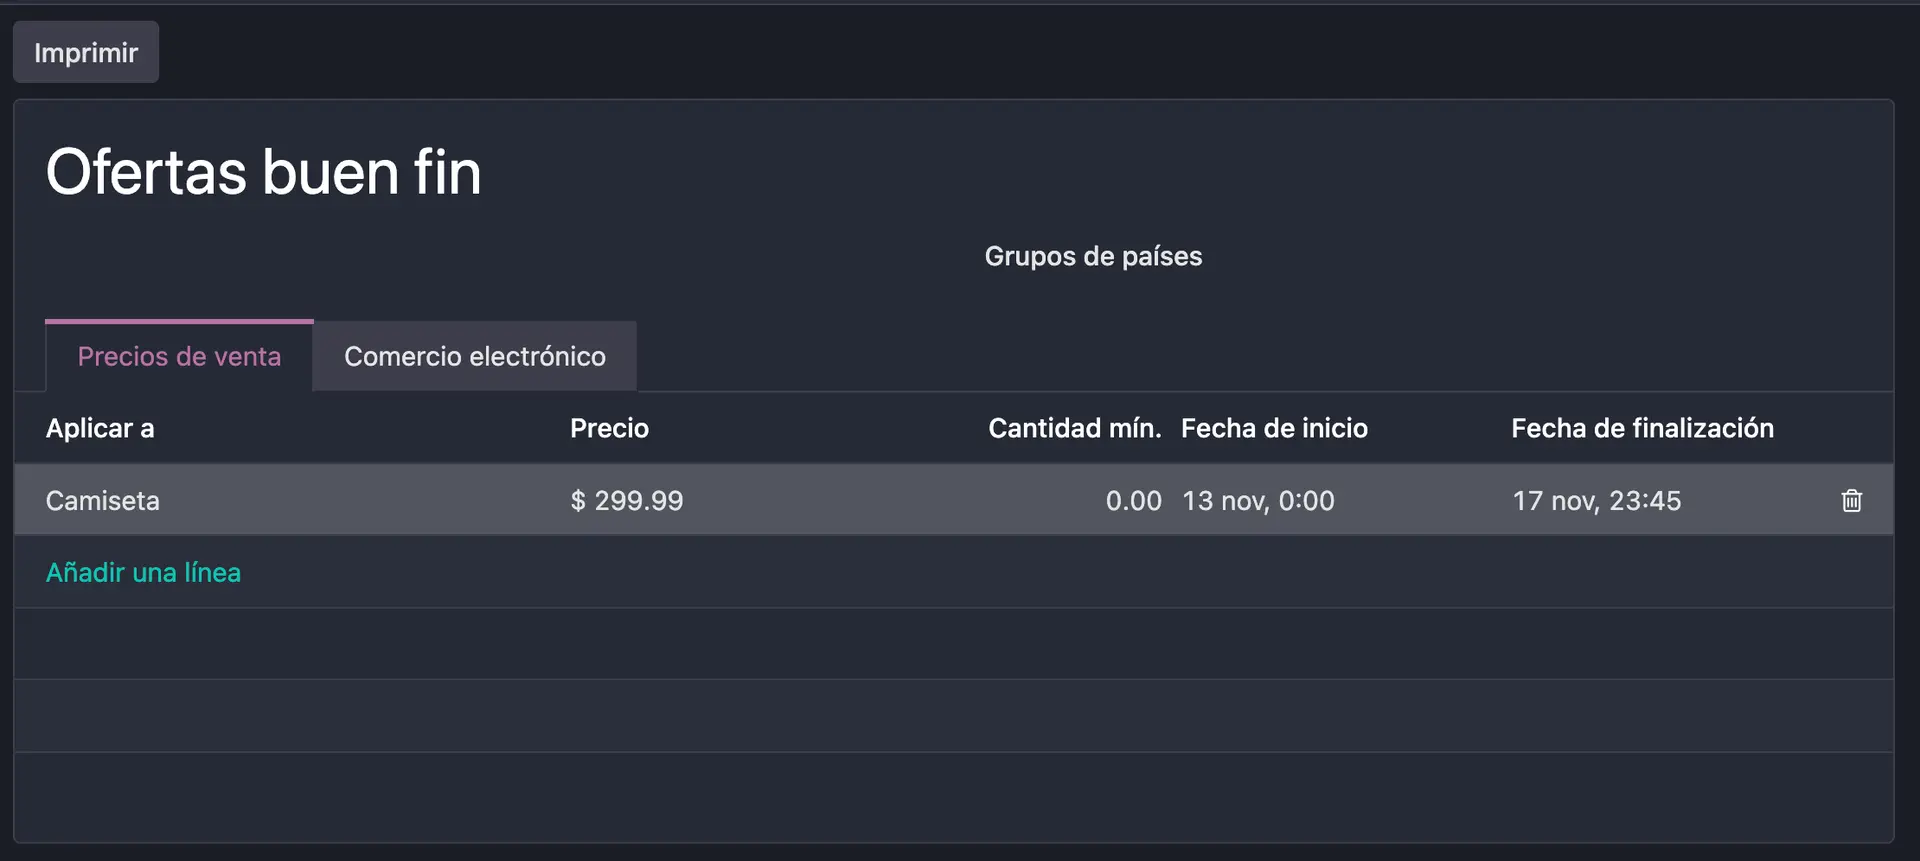The image size is (1920, 861).
Task: Open the start date 13 nov, 0:00
Action: tap(1258, 501)
